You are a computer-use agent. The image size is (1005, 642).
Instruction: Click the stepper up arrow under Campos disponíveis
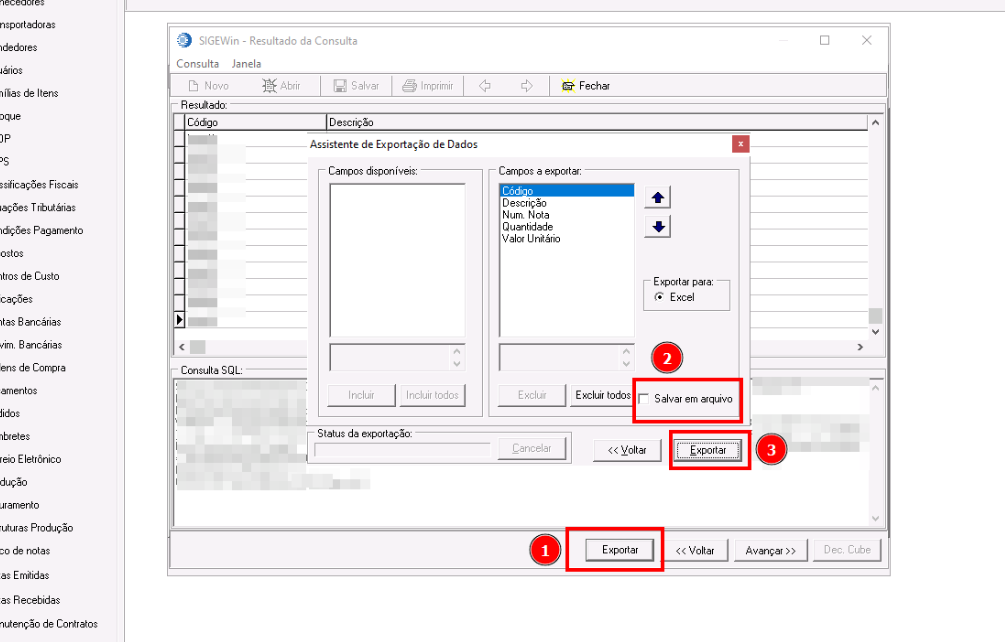coord(457,351)
